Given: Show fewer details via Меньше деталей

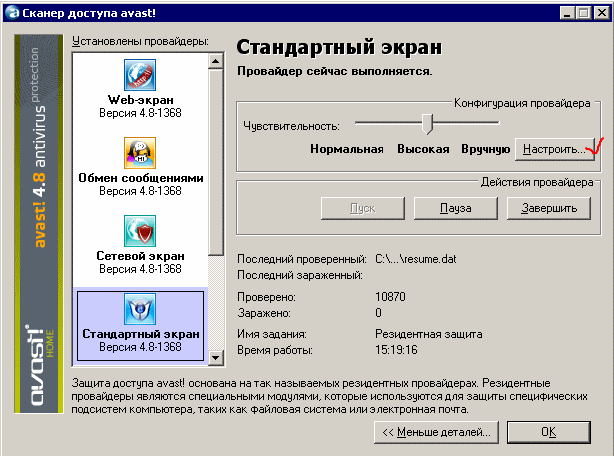Looking at the screenshot, I should 436,432.
